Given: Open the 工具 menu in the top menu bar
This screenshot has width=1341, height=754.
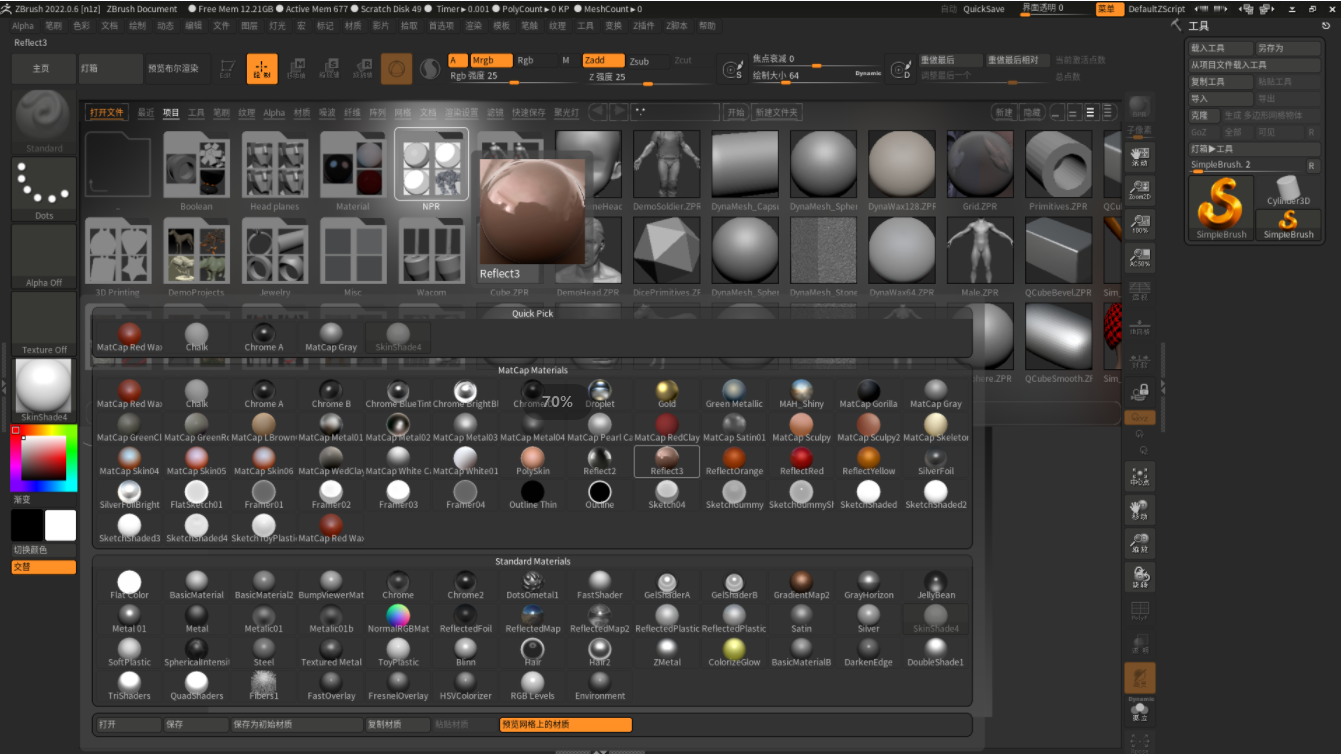Looking at the screenshot, I should point(585,26).
